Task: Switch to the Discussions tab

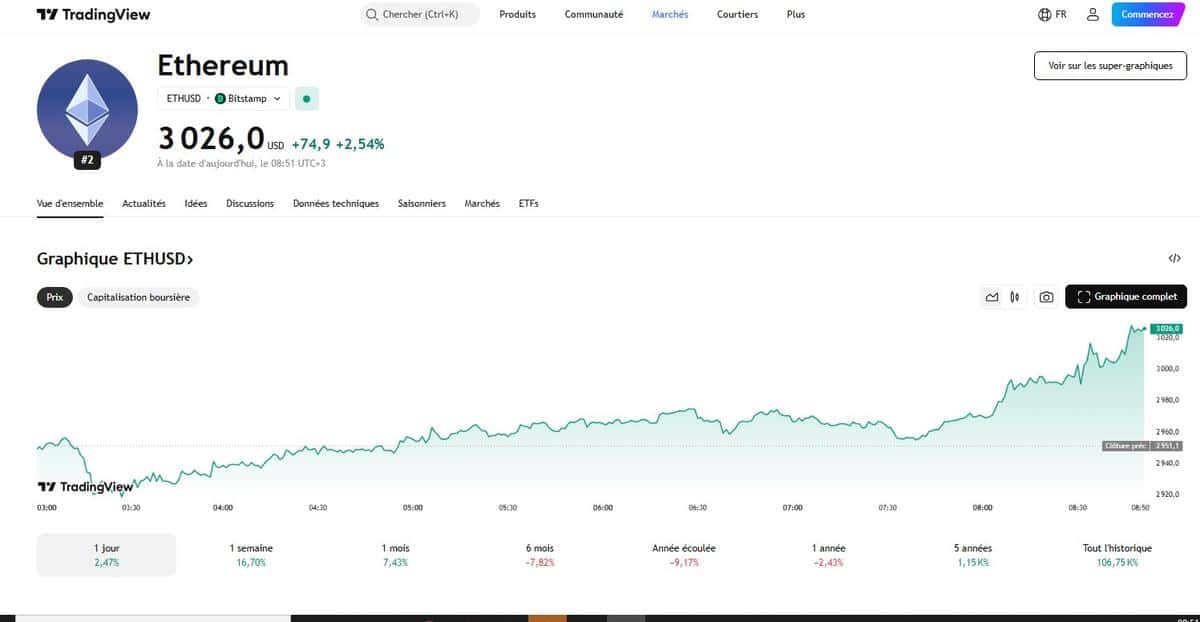Action: point(250,203)
